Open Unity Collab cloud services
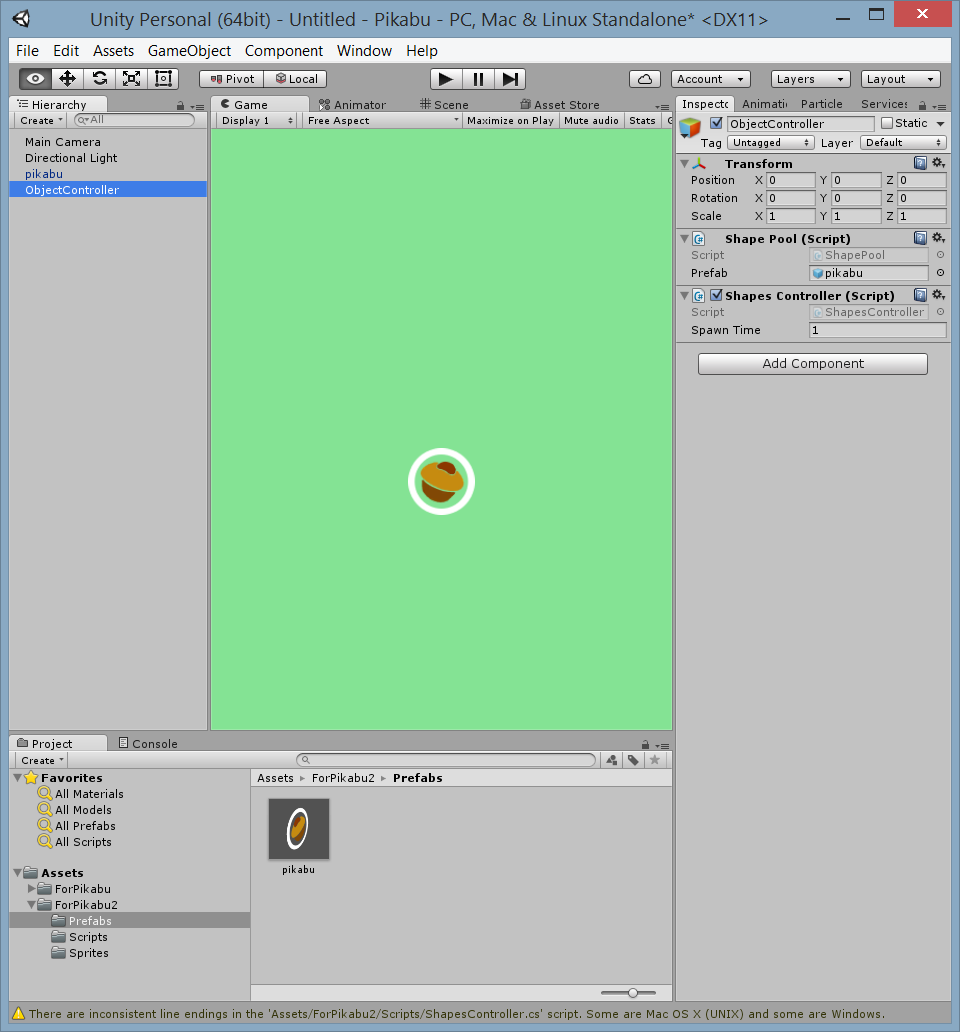This screenshot has height=1032, width=960. click(x=645, y=78)
